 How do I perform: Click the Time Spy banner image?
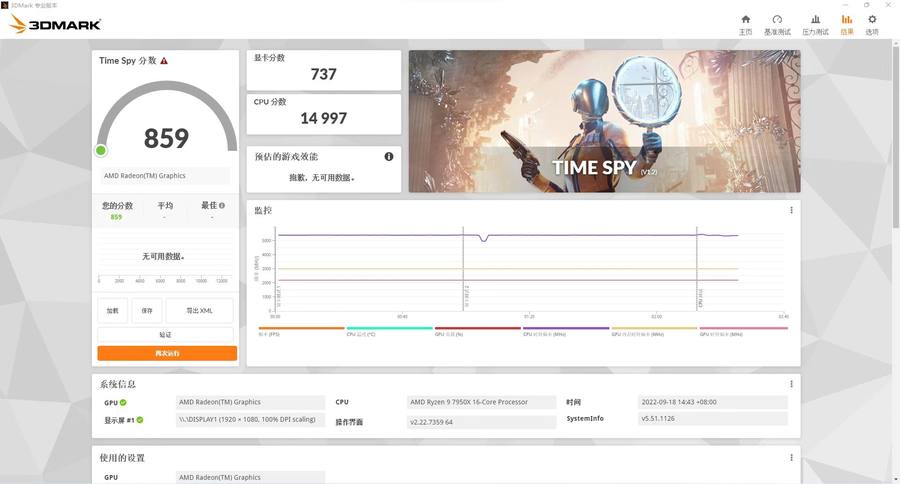coord(604,121)
